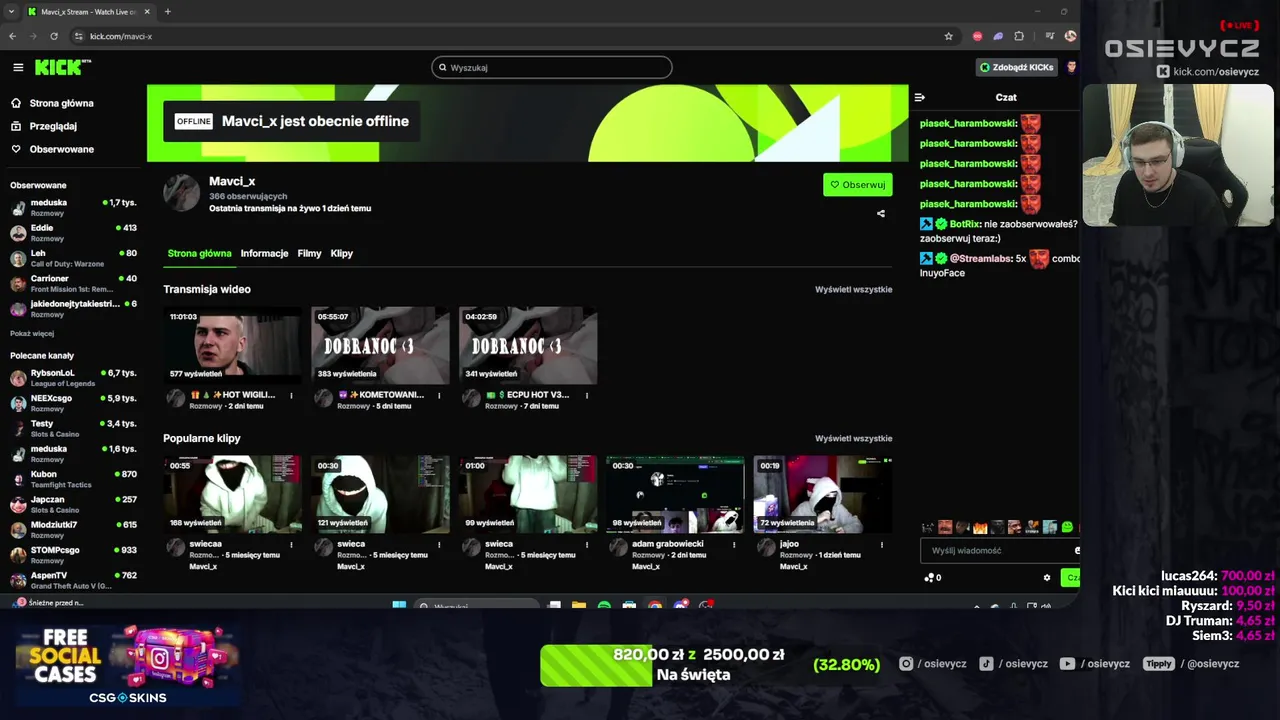This screenshot has height=720, width=1280.
Task: Select the Strona główna channel tab
Action: pos(199,253)
